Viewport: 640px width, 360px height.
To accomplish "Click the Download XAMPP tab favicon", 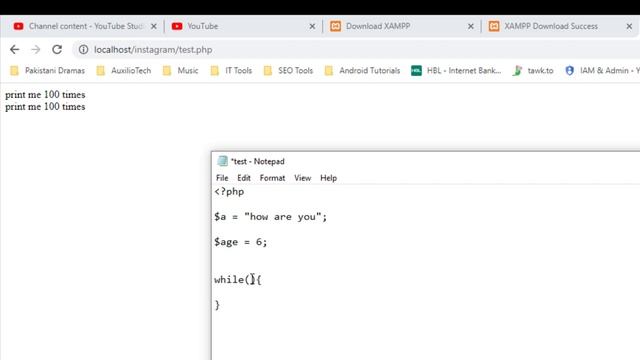I will 336,26.
